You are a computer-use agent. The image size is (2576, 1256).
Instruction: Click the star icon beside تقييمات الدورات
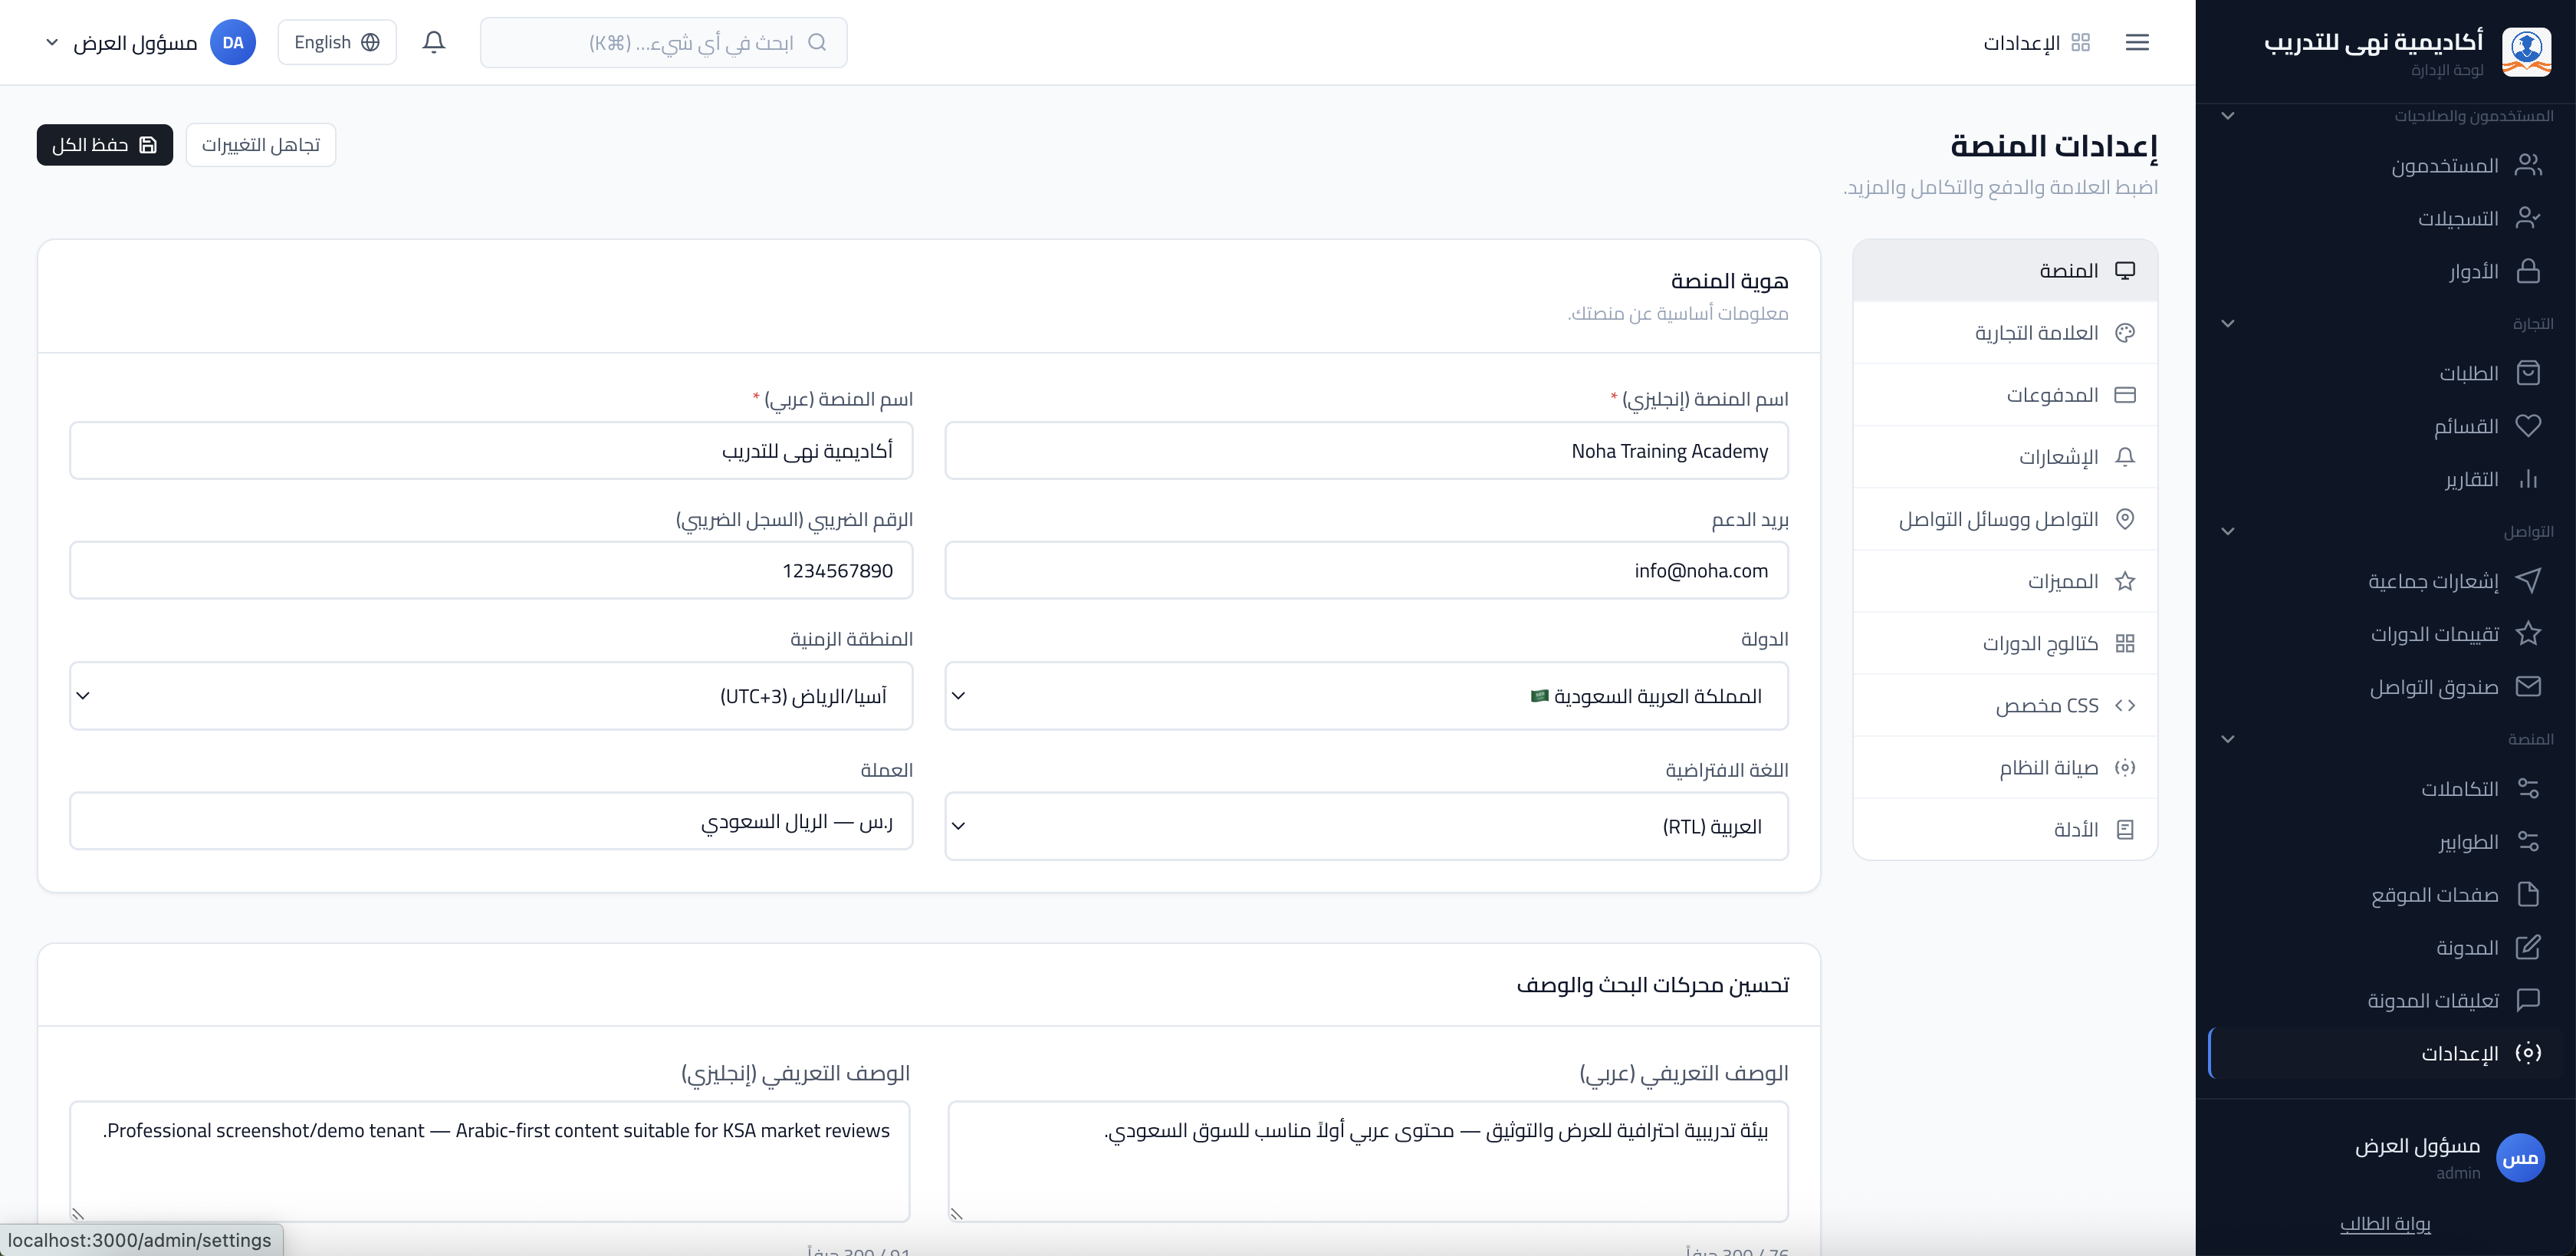(2528, 633)
